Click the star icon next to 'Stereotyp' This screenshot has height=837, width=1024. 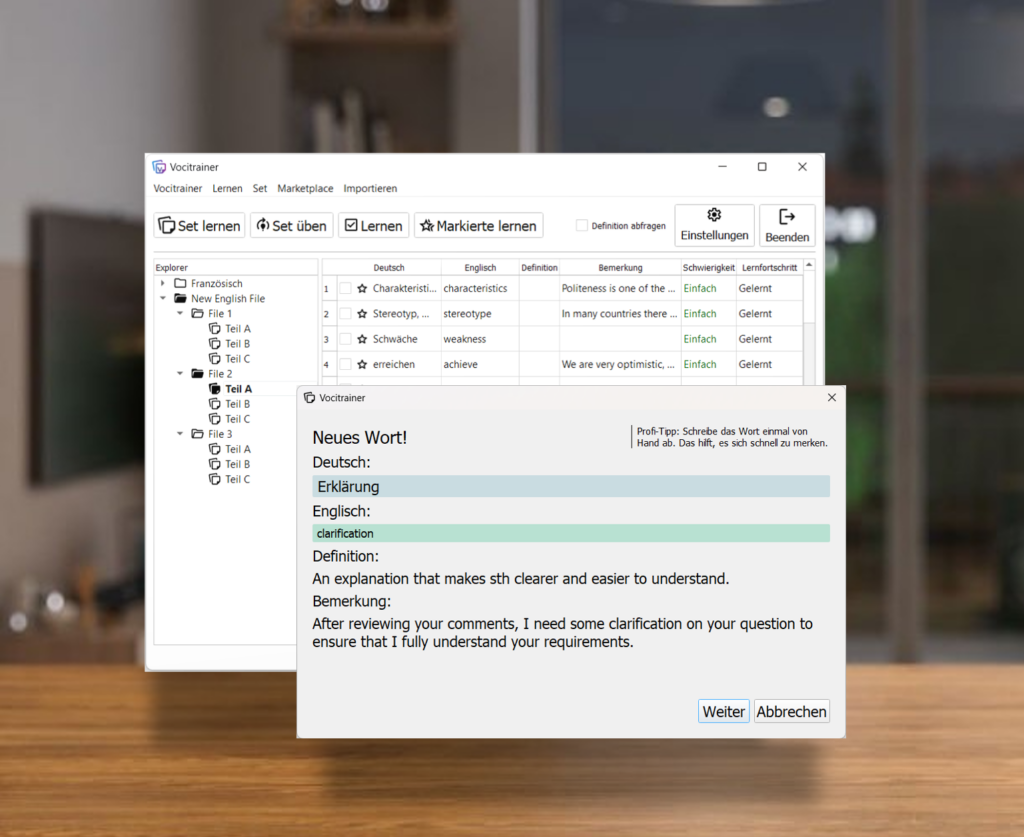[362, 314]
